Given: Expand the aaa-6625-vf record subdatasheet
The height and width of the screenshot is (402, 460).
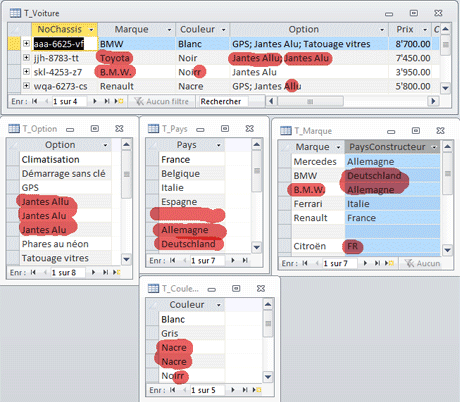Looking at the screenshot, I should point(26,43).
